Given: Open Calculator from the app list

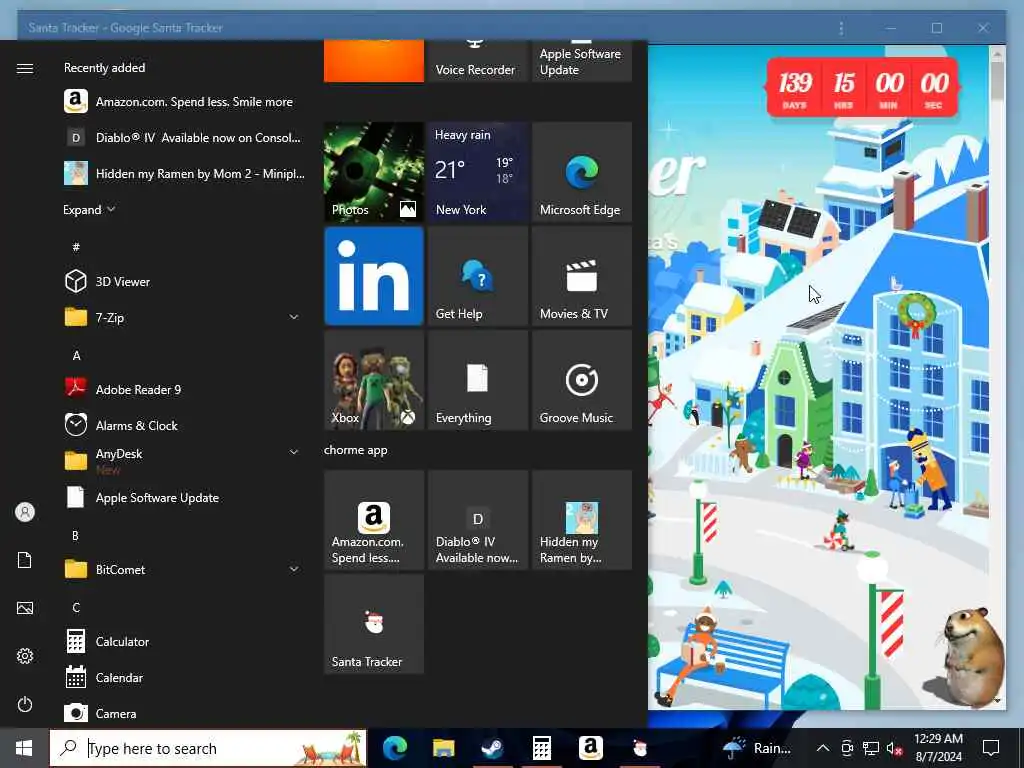Looking at the screenshot, I should click(x=185, y=641).
